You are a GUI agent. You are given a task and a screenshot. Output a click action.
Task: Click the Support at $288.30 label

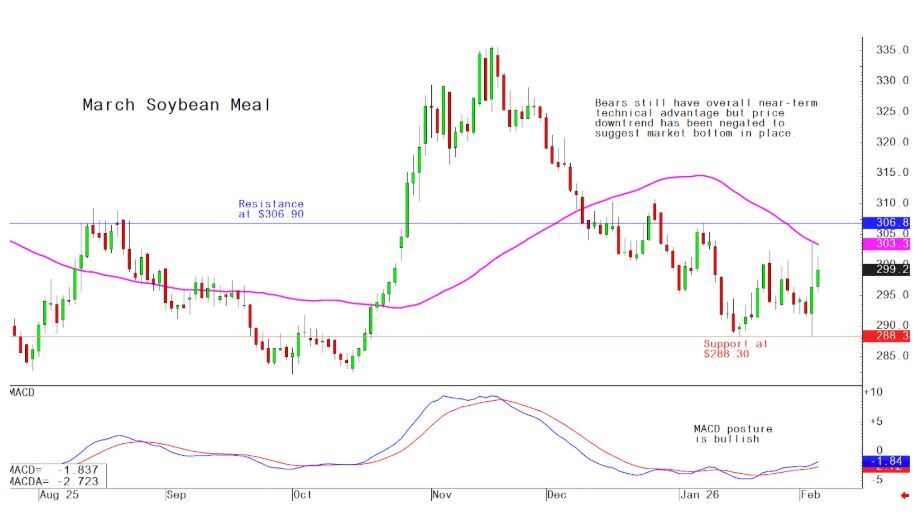(735, 348)
